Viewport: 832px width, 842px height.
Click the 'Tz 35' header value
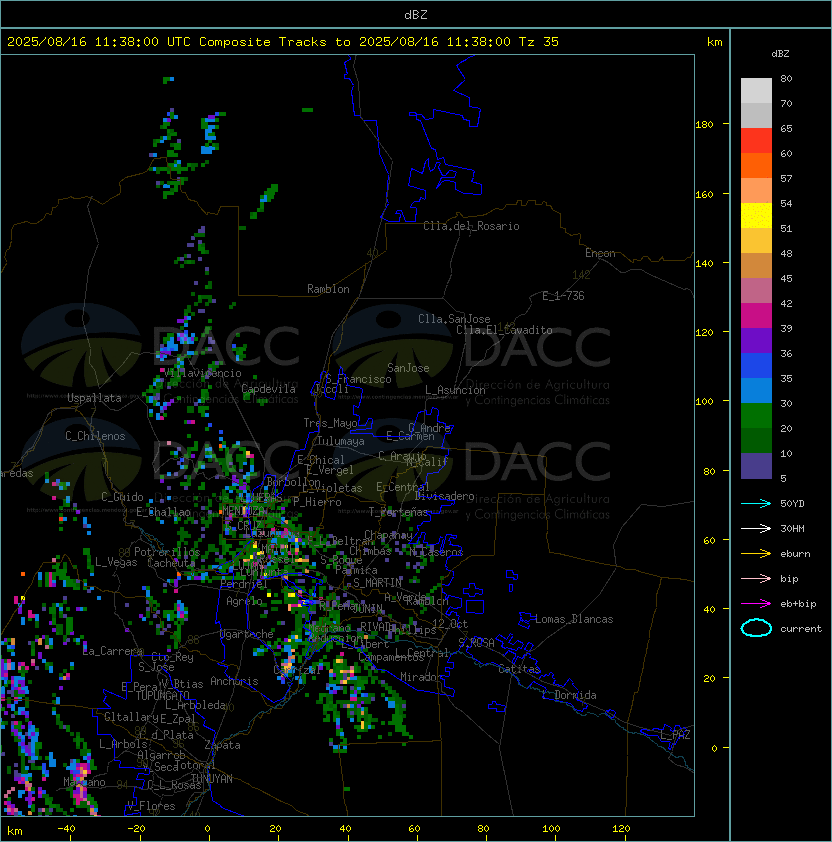point(539,42)
